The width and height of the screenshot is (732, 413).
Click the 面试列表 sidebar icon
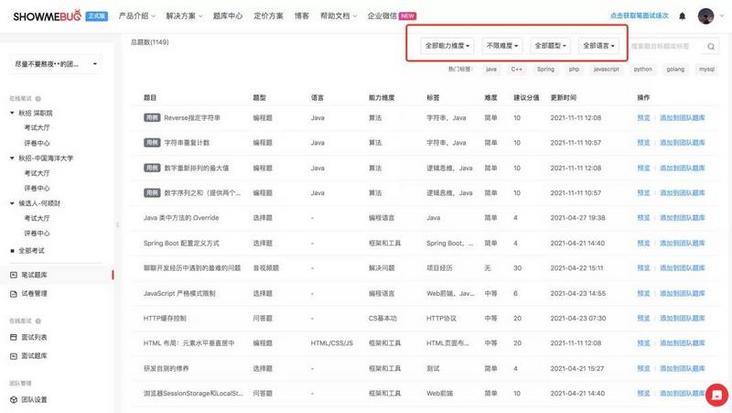pyautogui.click(x=14, y=337)
